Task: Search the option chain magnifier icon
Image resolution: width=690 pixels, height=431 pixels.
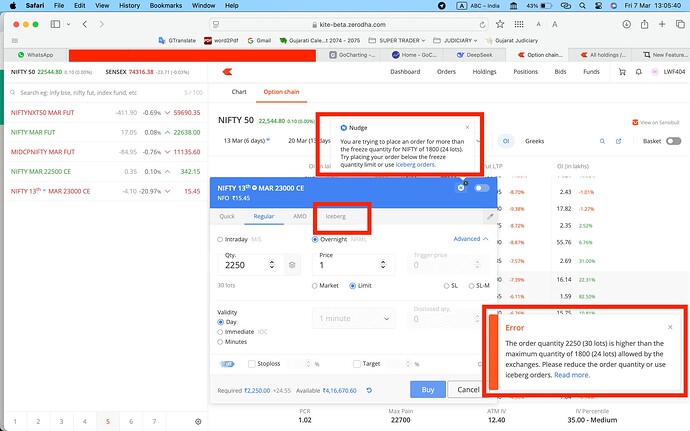Action: click(x=602, y=141)
